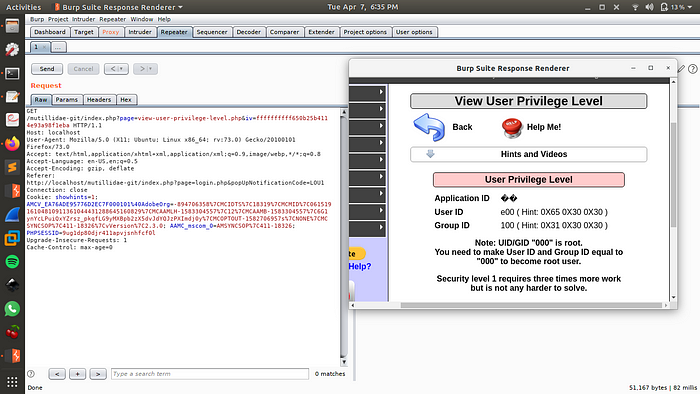The image size is (700, 394).
Task: Open the Burp Suite Response Renderer app menu
Action: coord(119,7)
